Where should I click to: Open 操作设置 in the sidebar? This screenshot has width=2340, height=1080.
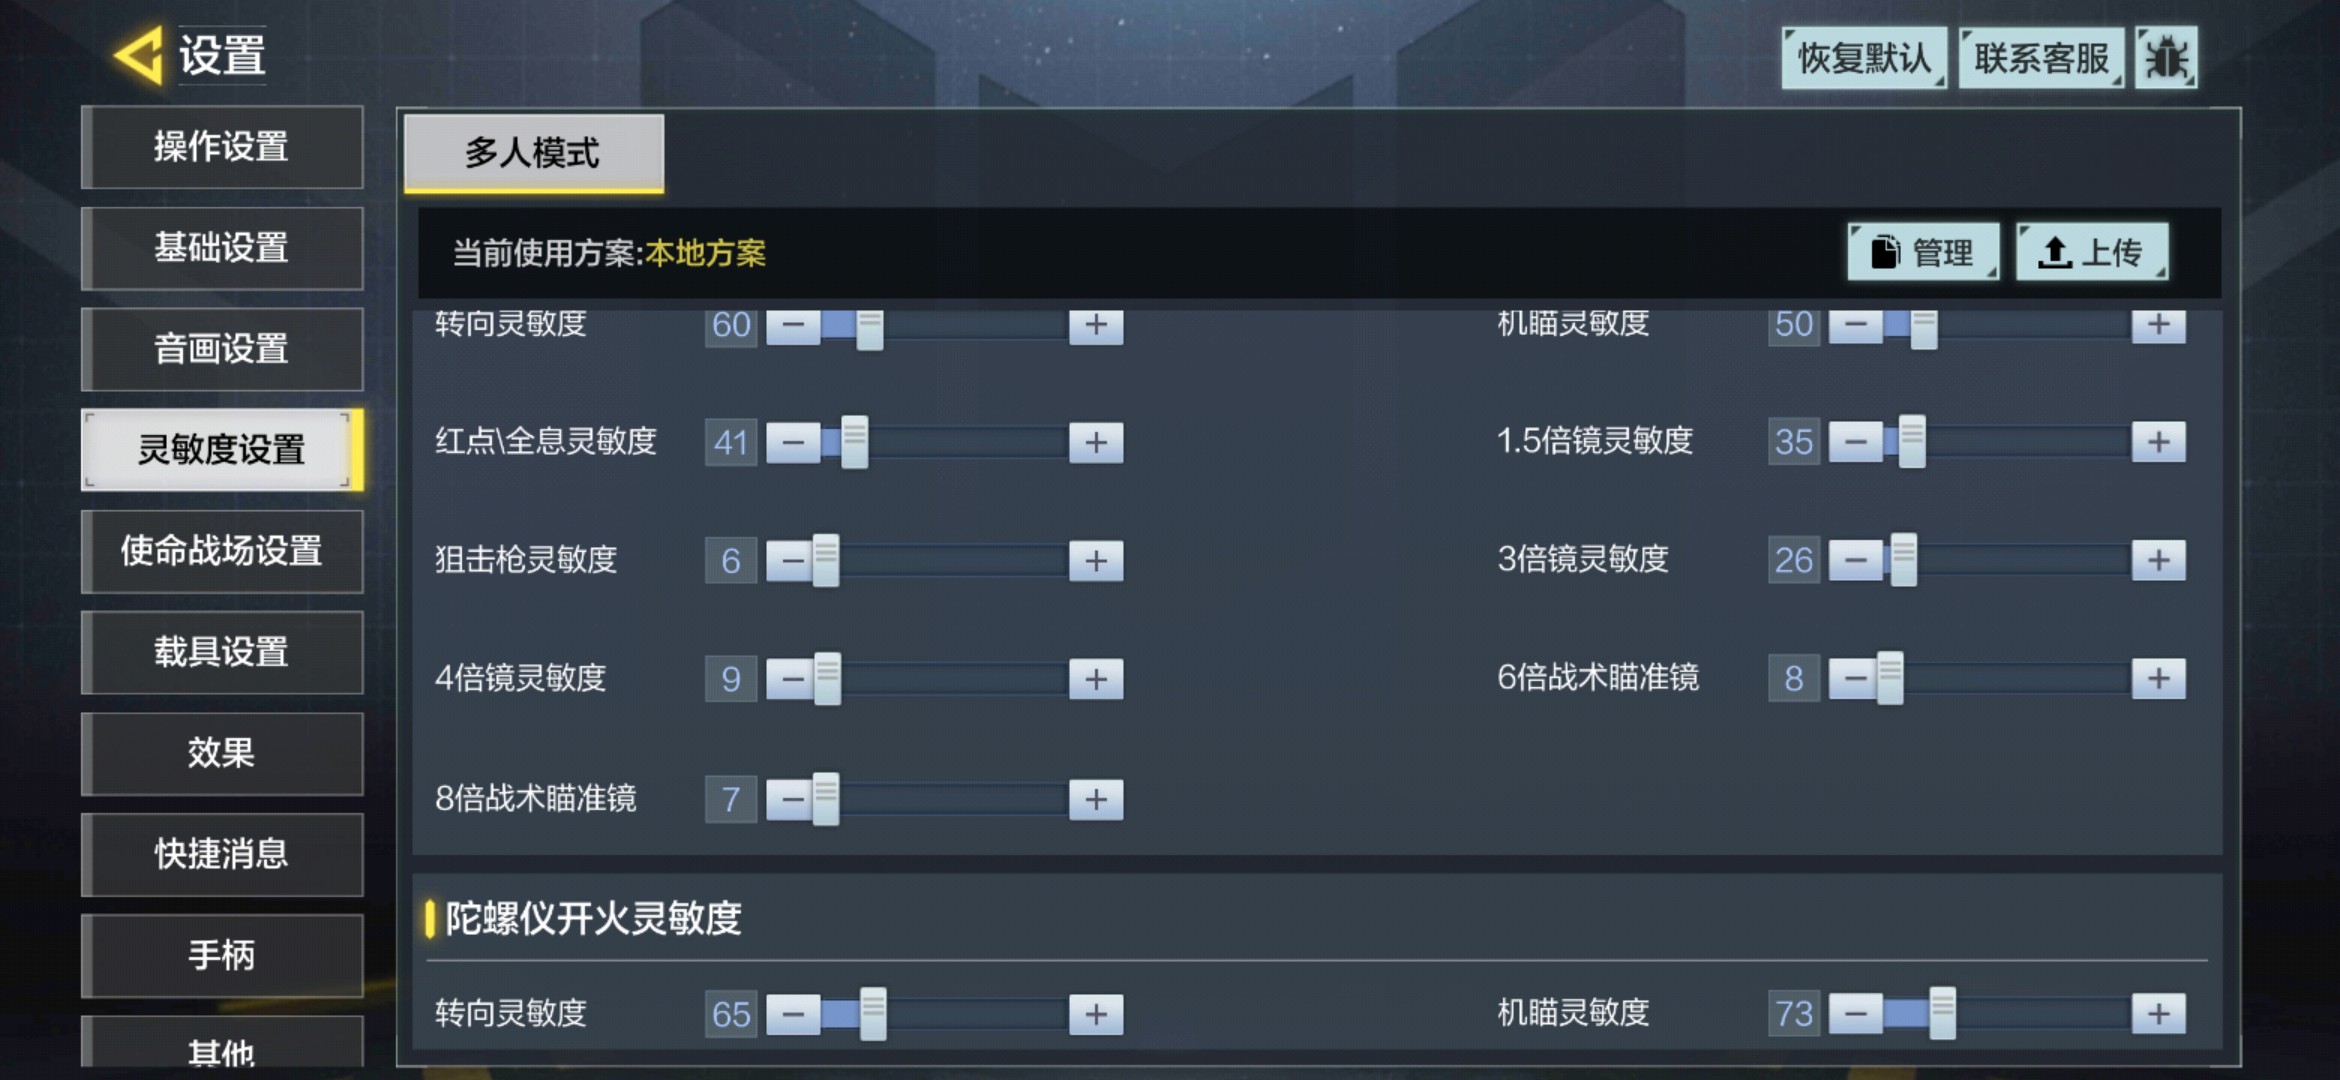tap(222, 147)
